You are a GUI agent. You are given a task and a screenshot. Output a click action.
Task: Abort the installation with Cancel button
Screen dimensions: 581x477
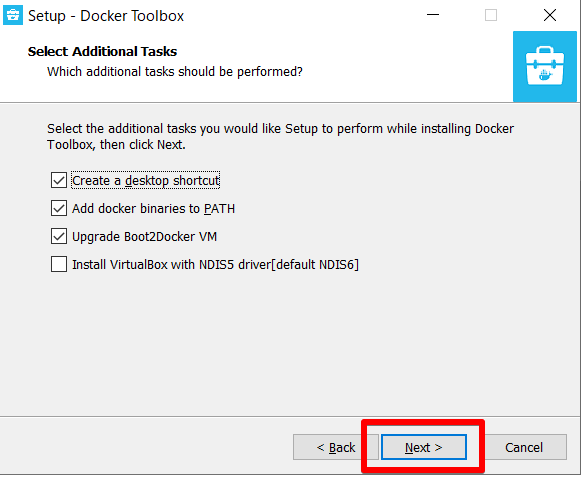pos(524,447)
